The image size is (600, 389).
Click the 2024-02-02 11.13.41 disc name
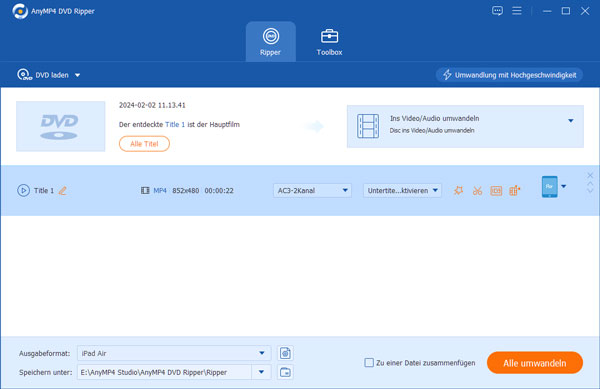152,105
